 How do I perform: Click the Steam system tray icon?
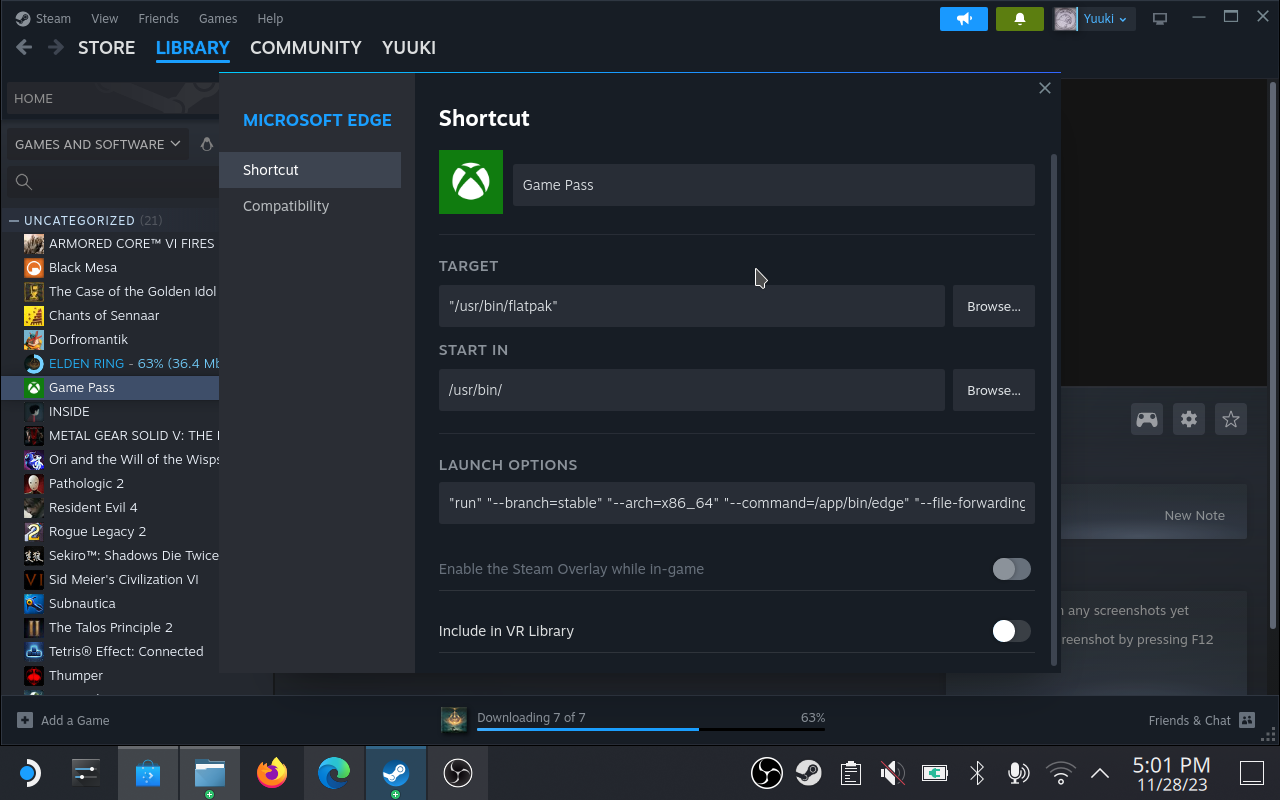tap(809, 773)
